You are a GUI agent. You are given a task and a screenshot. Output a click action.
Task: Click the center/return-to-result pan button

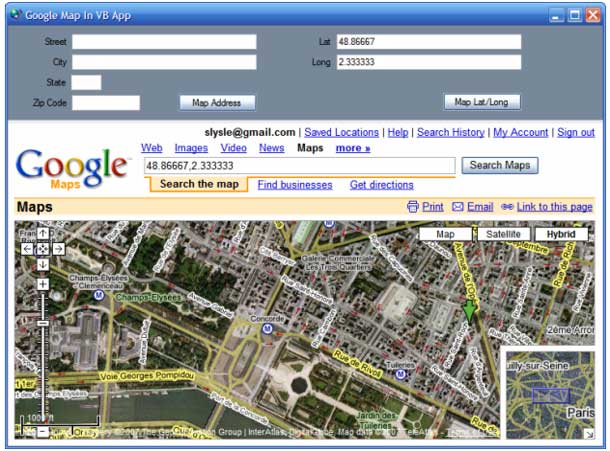click(43, 249)
